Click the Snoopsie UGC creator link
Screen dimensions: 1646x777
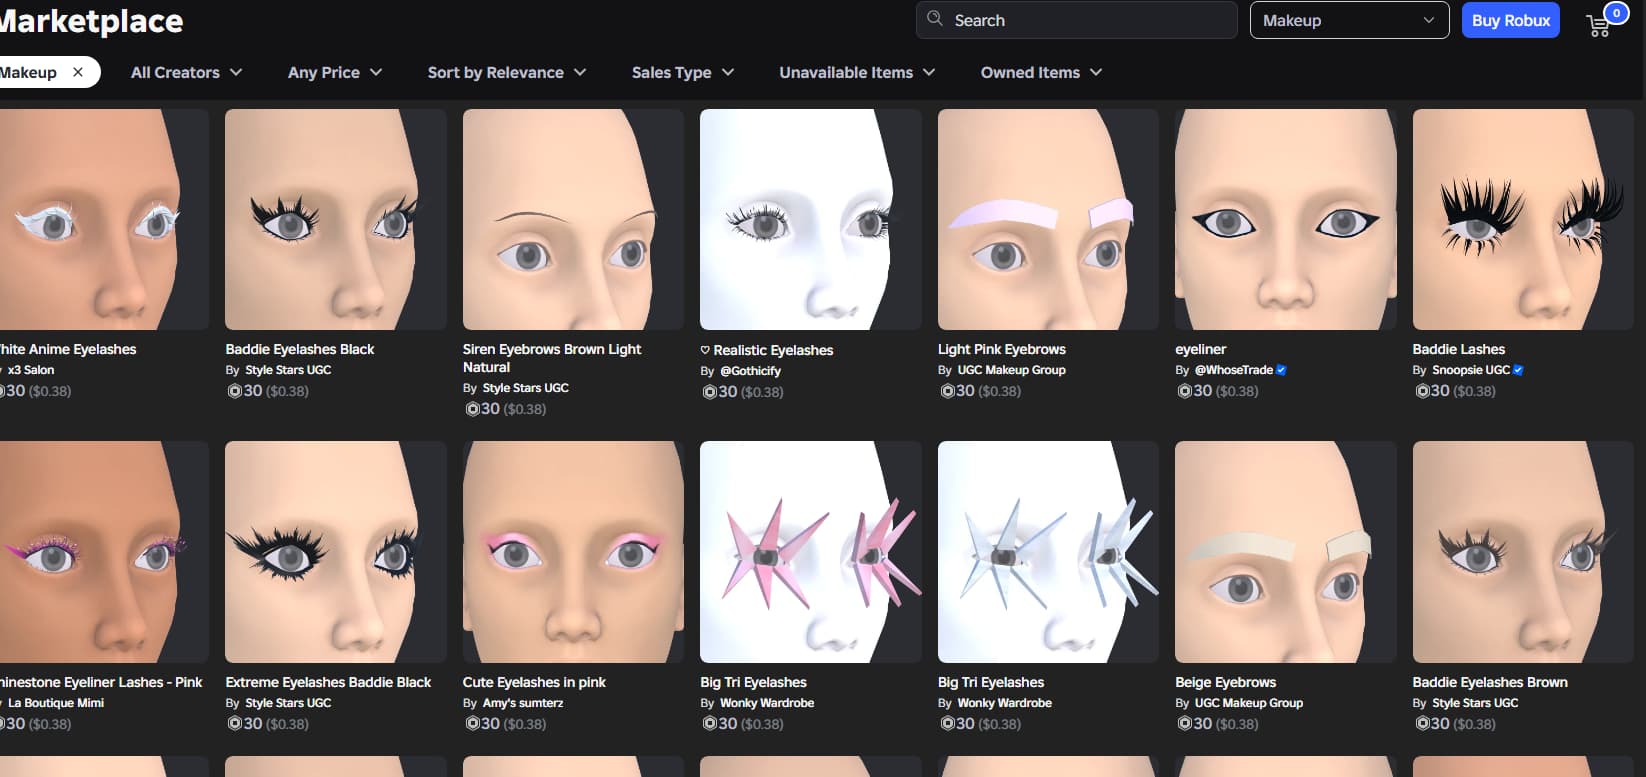pyautogui.click(x=1471, y=370)
